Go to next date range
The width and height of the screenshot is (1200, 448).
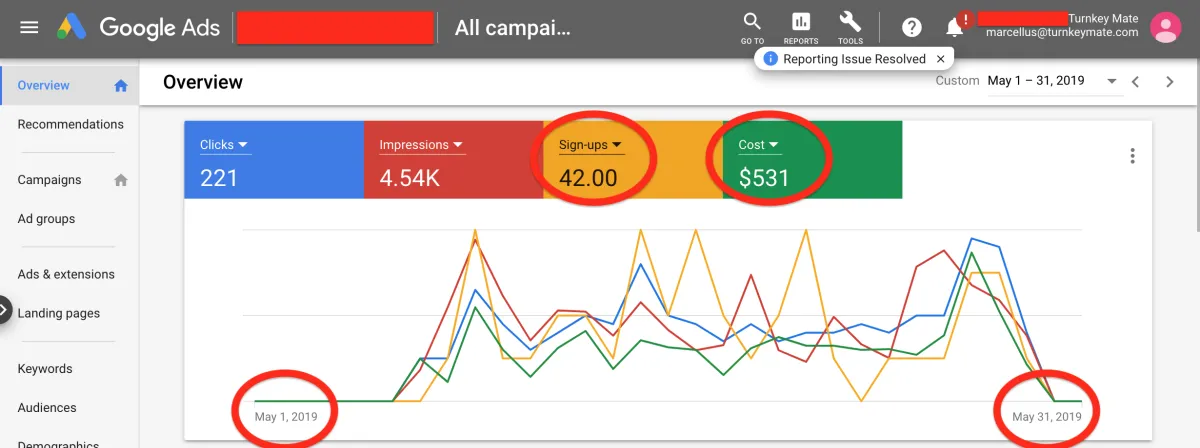(1170, 82)
